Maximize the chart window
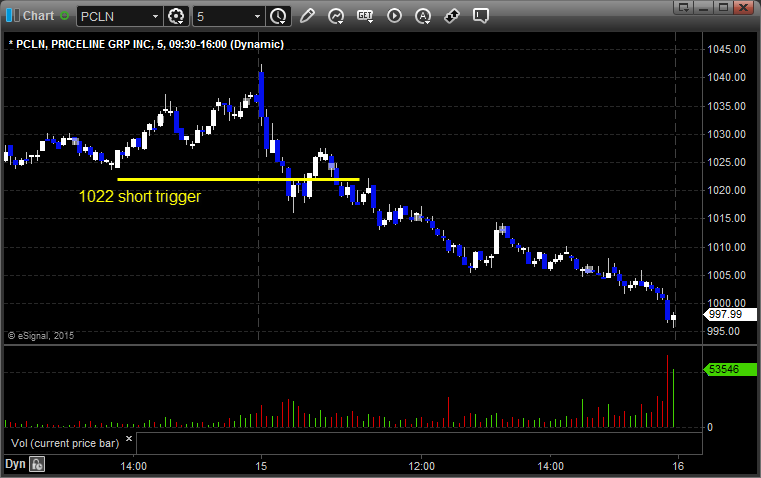This screenshot has height=478, width=761. (x=723, y=7)
